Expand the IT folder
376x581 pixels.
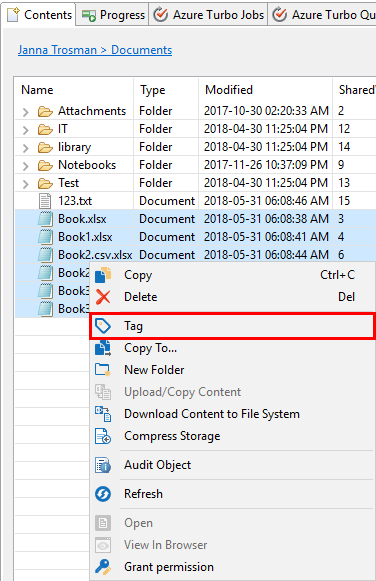pyautogui.click(x=25, y=130)
